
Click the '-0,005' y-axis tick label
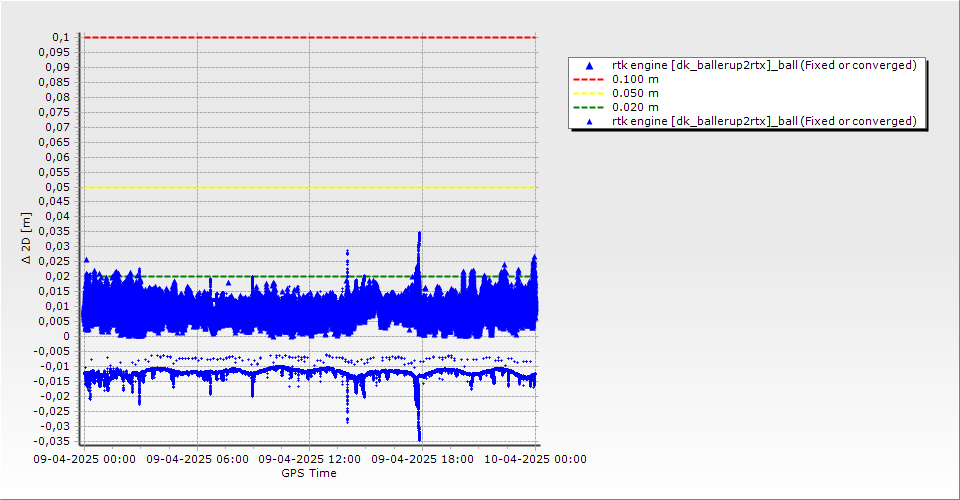(52, 352)
